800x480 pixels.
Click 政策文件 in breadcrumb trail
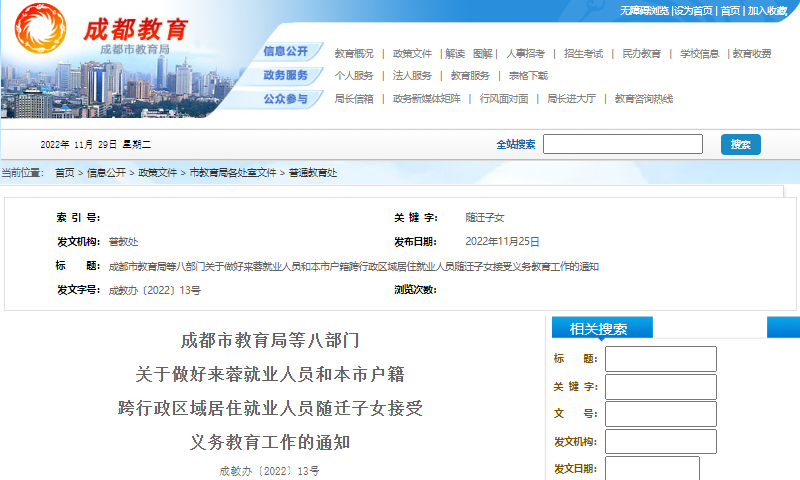[x=158, y=173]
